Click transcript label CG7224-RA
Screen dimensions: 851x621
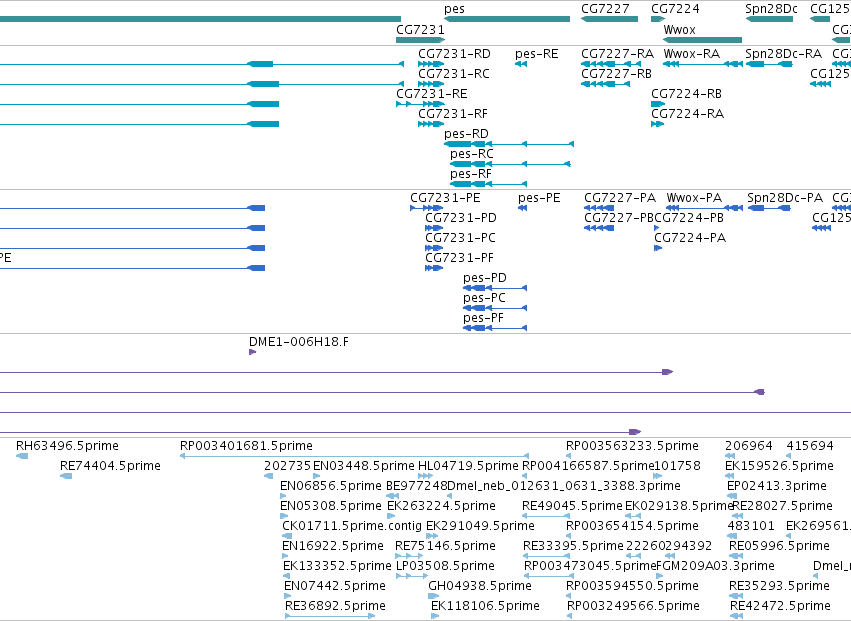(688, 114)
